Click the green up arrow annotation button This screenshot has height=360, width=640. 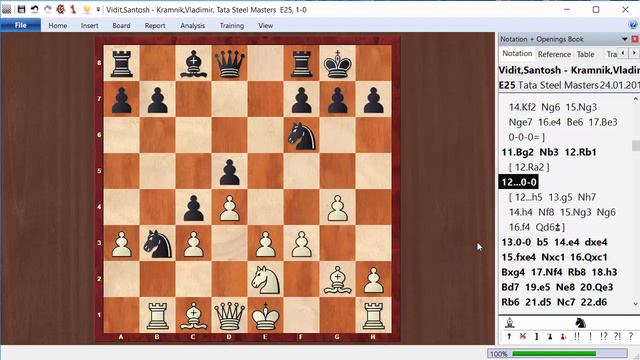pos(509,336)
